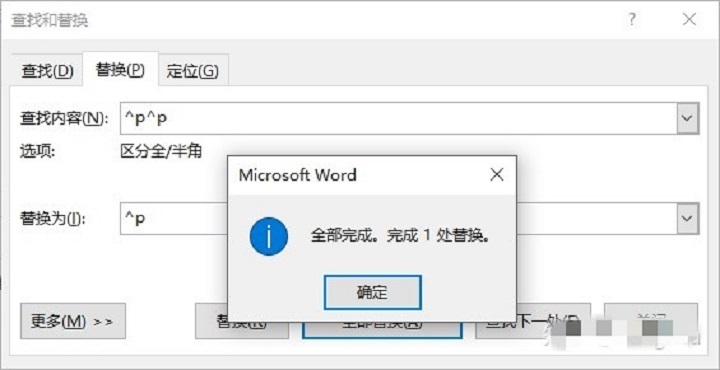Open help via the question mark icon
Viewport: 720px width, 370px height.
[x=632, y=20]
